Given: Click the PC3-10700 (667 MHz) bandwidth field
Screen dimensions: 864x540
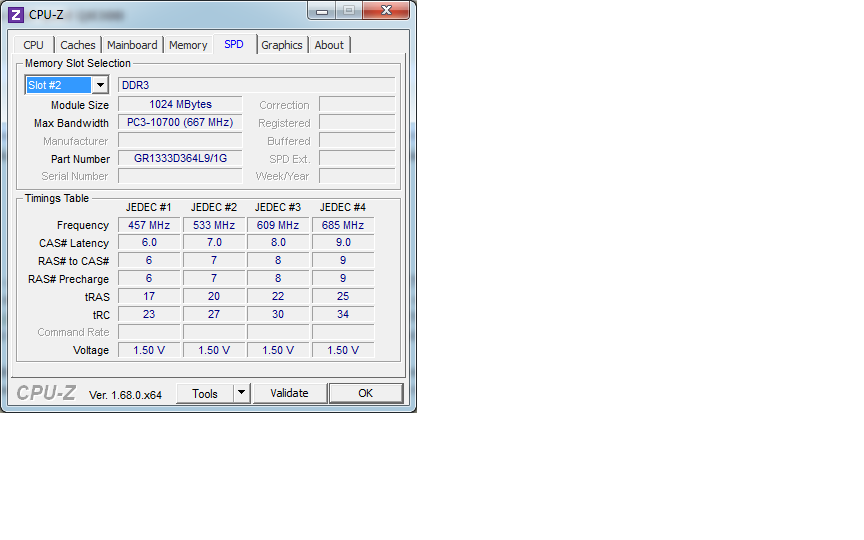Looking at the screenshot, I should [180, 123].
